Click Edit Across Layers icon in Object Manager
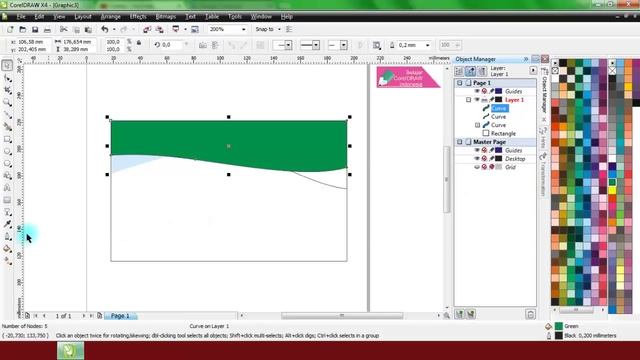This screenshot has height=360, width=640. (471, 71)
